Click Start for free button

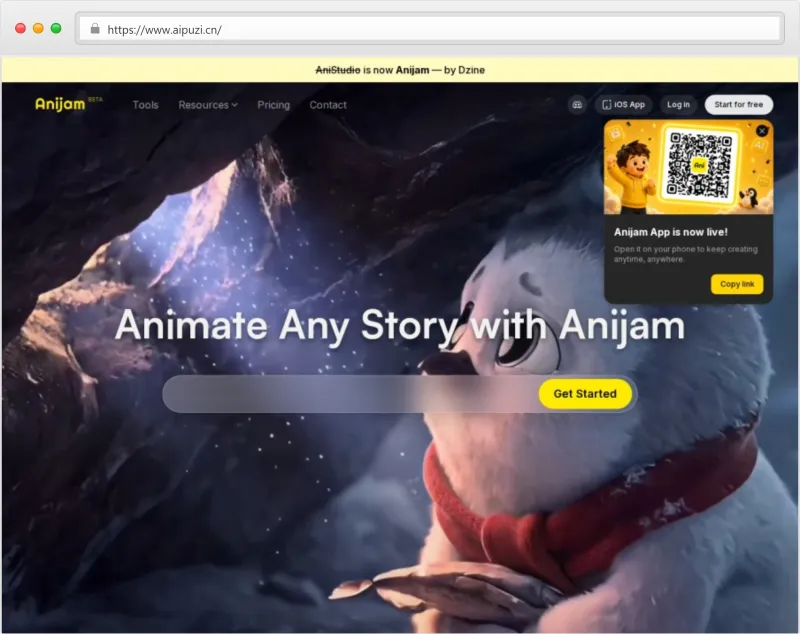pyautogui.click(x=738, y=105)
